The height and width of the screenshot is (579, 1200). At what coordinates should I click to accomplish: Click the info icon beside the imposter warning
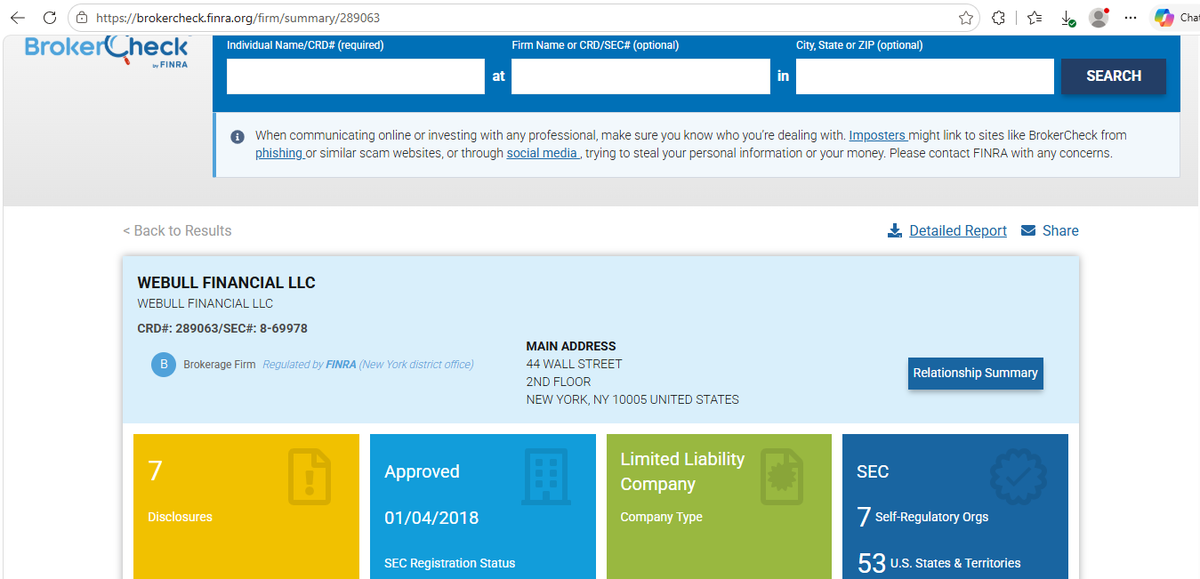[x=238, y=136]
